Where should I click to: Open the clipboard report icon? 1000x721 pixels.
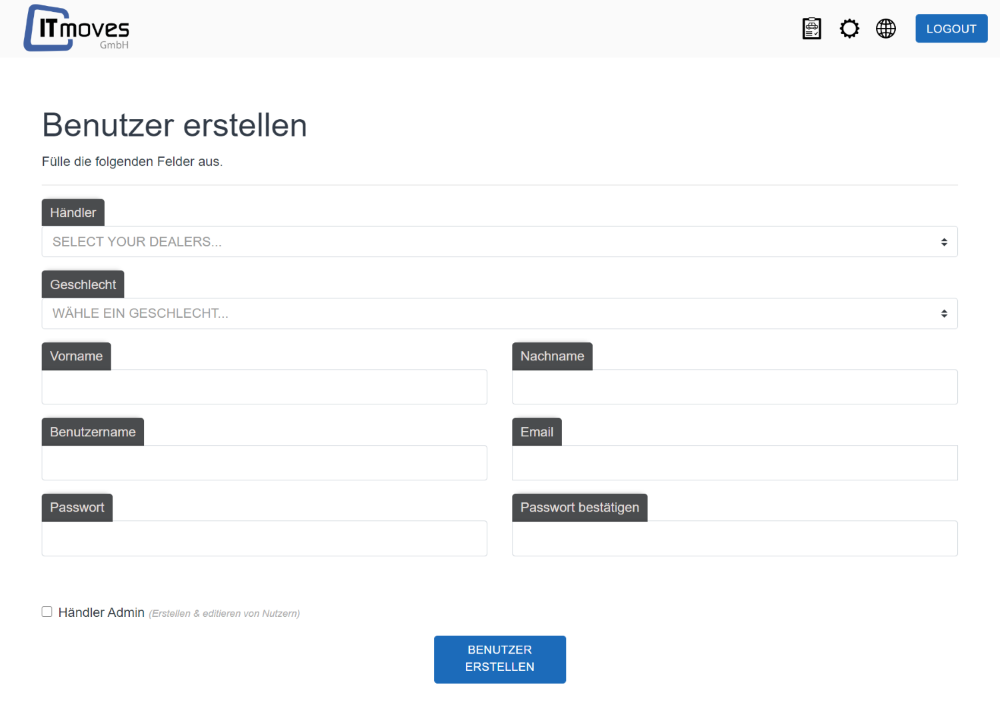(x=812, y=29)
